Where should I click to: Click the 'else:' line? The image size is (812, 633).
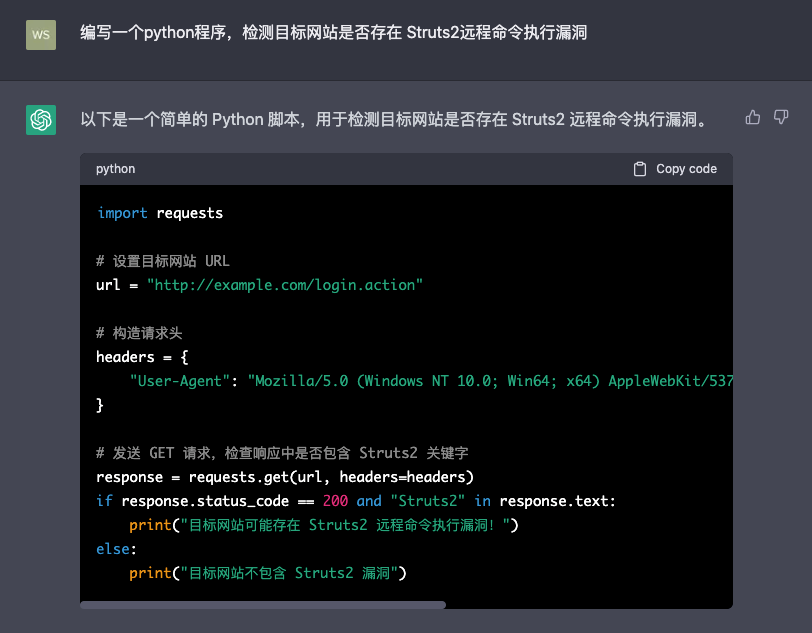coord(117,549)
